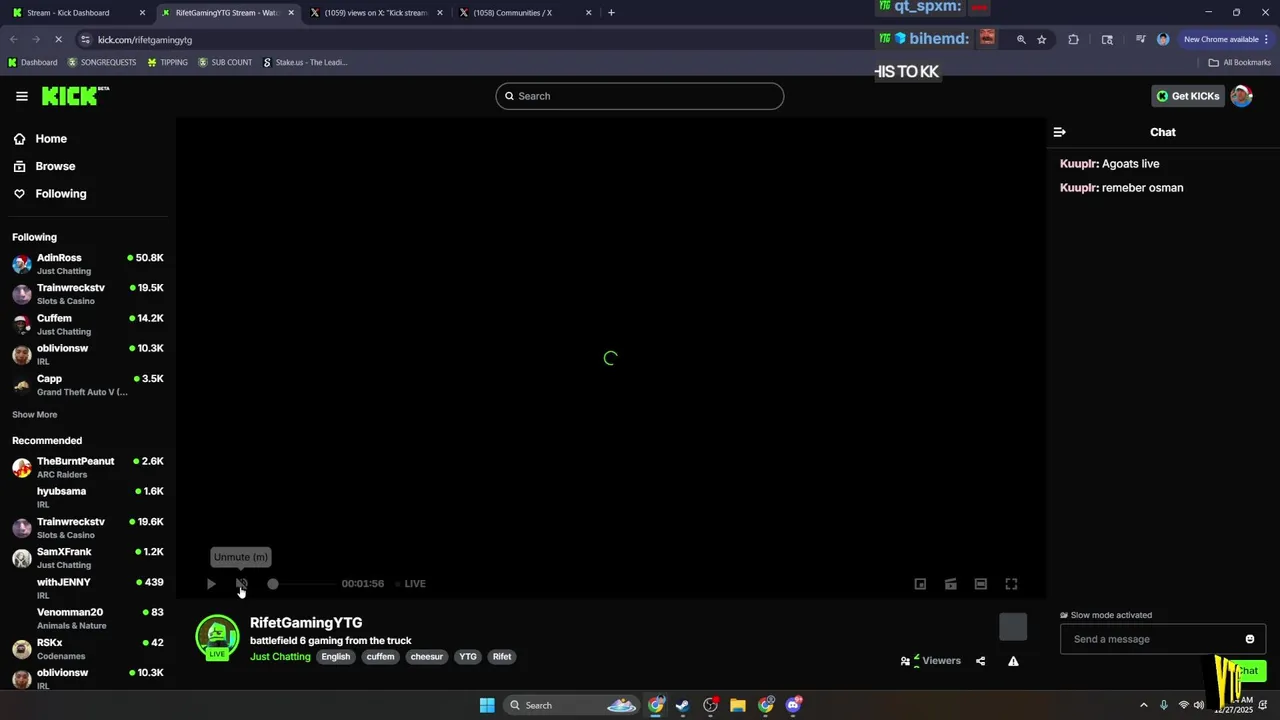
Task: Collapse the chat panel with arrow icon
Action: [x=1060, y=132]
